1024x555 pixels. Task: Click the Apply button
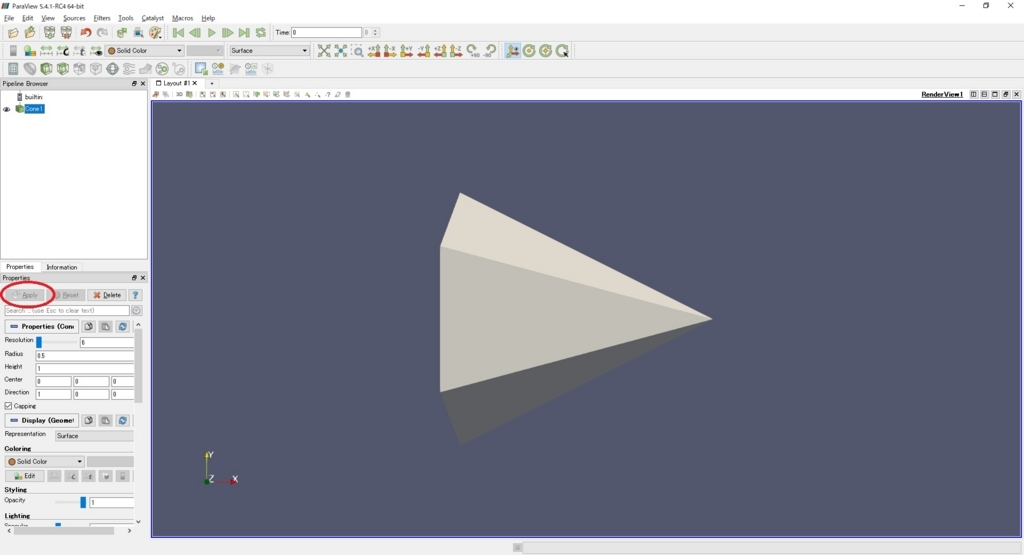[x=26, y=295]
